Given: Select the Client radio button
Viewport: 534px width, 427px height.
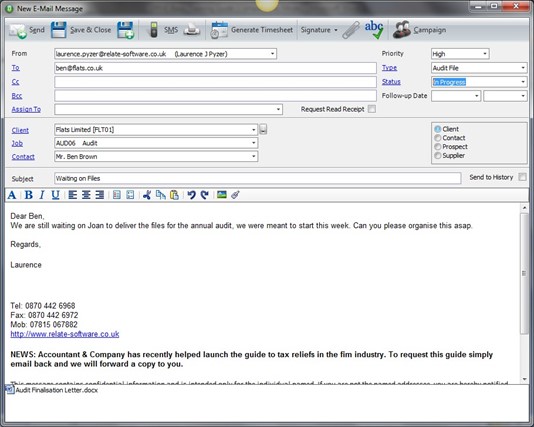Looking at the screenshot, I should tap(438, 129).
